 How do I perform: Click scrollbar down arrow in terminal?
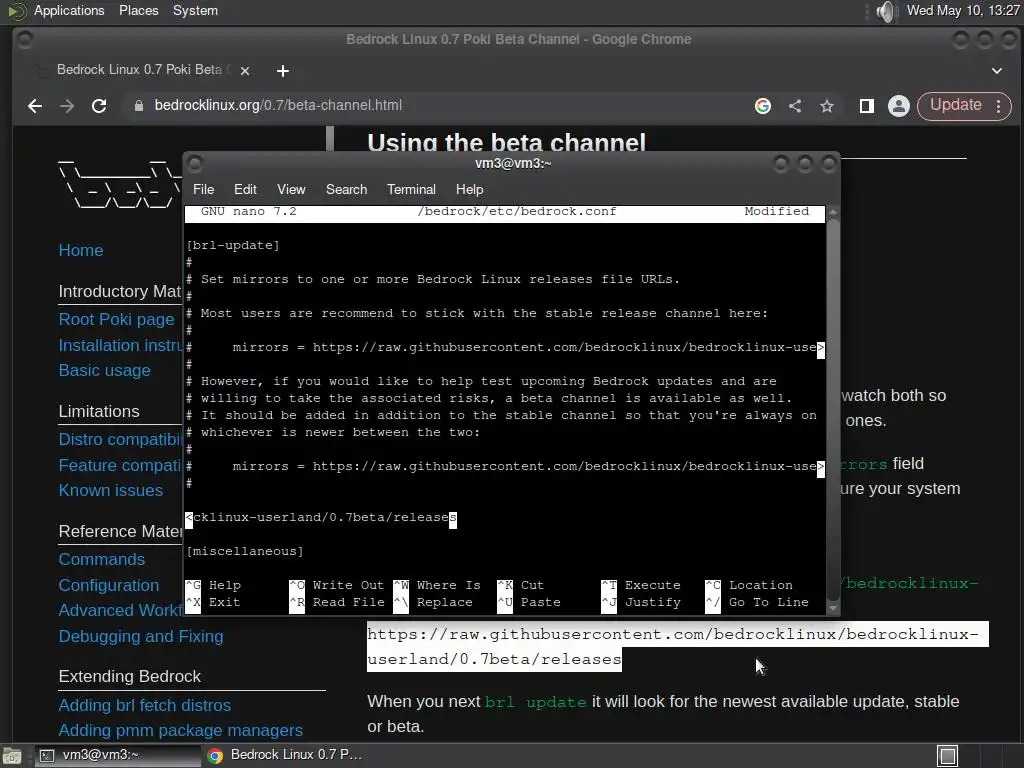pos(833,608)
